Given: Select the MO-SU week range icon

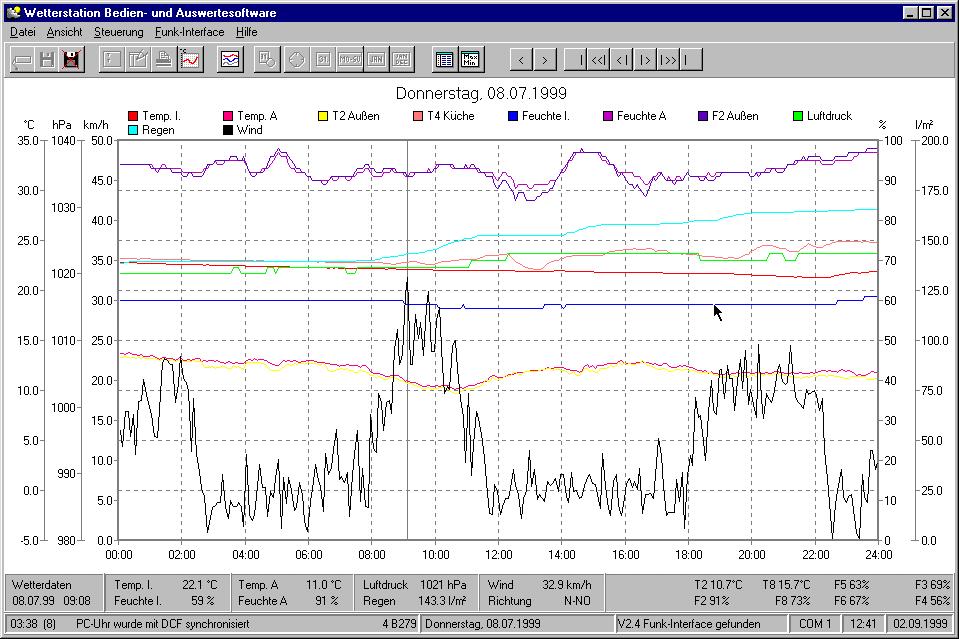Looking at the screenshot, I should (350, 60).
